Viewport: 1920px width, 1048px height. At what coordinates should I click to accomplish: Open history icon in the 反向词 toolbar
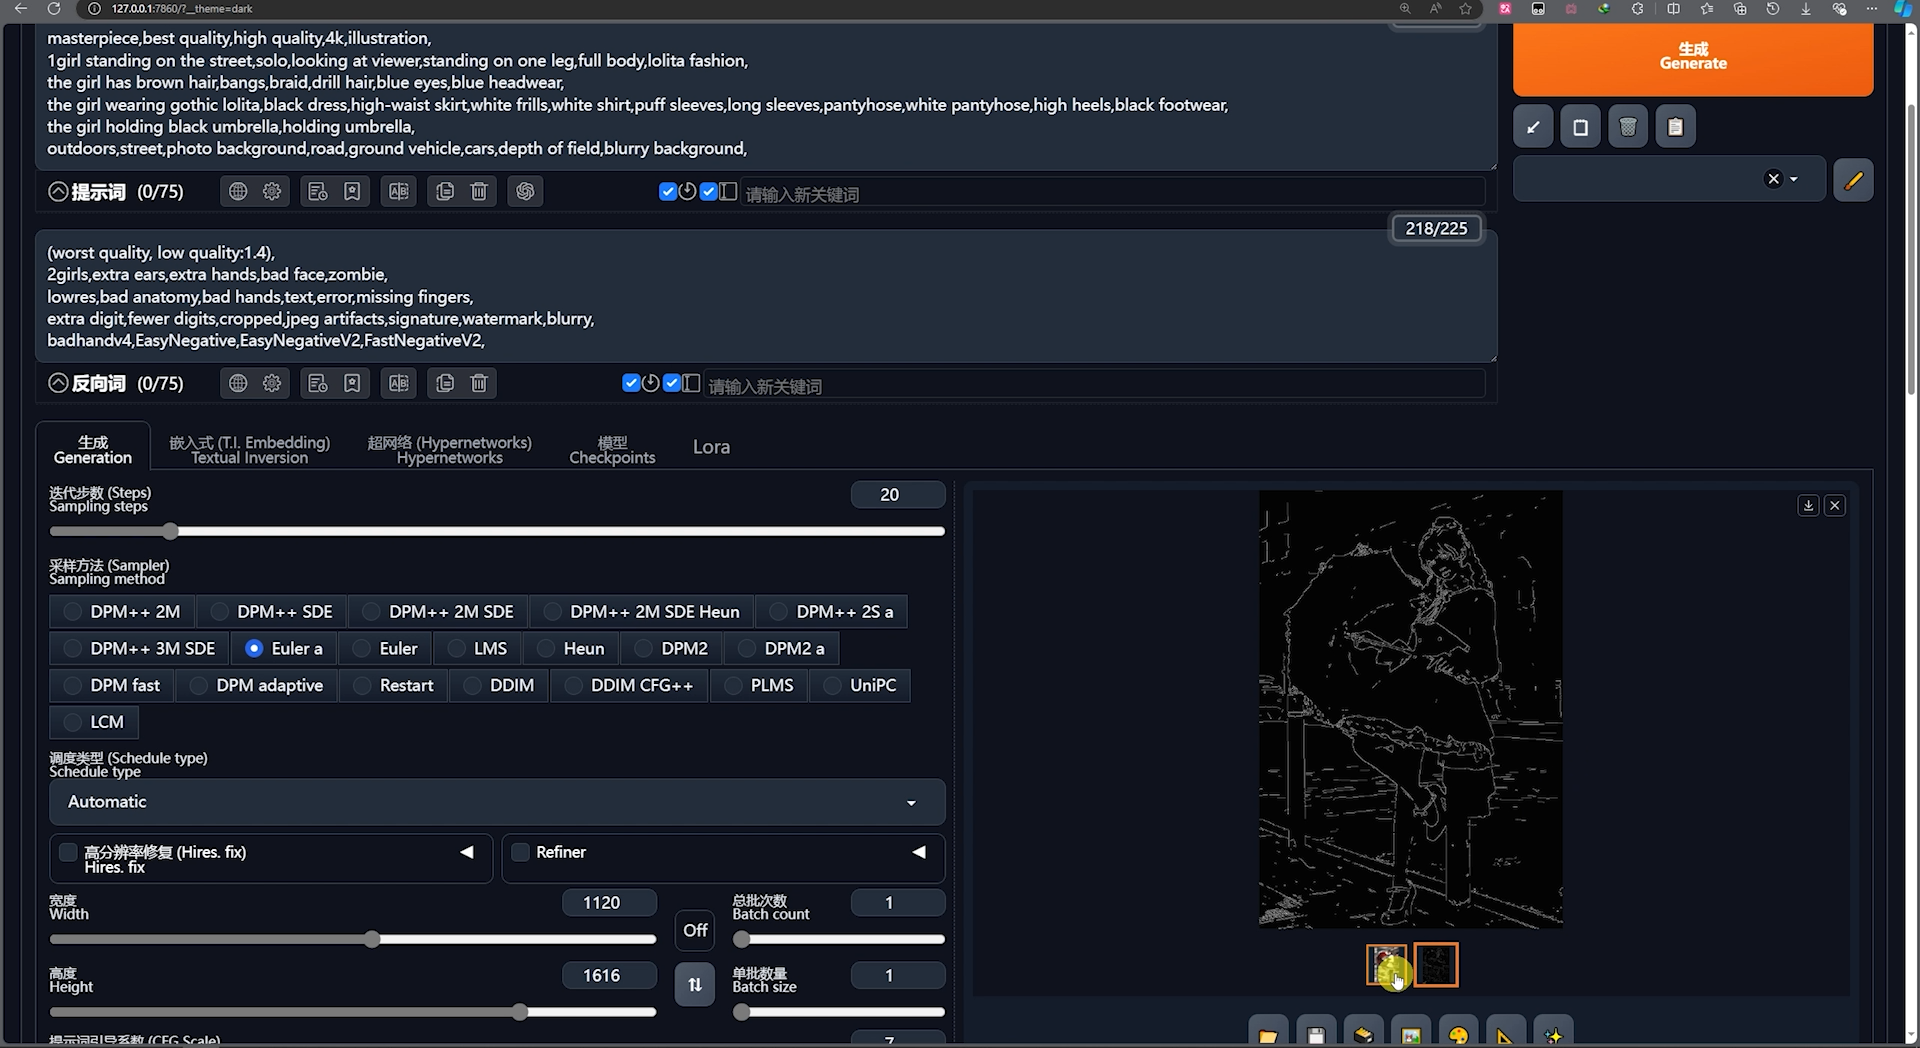(318, 383)
